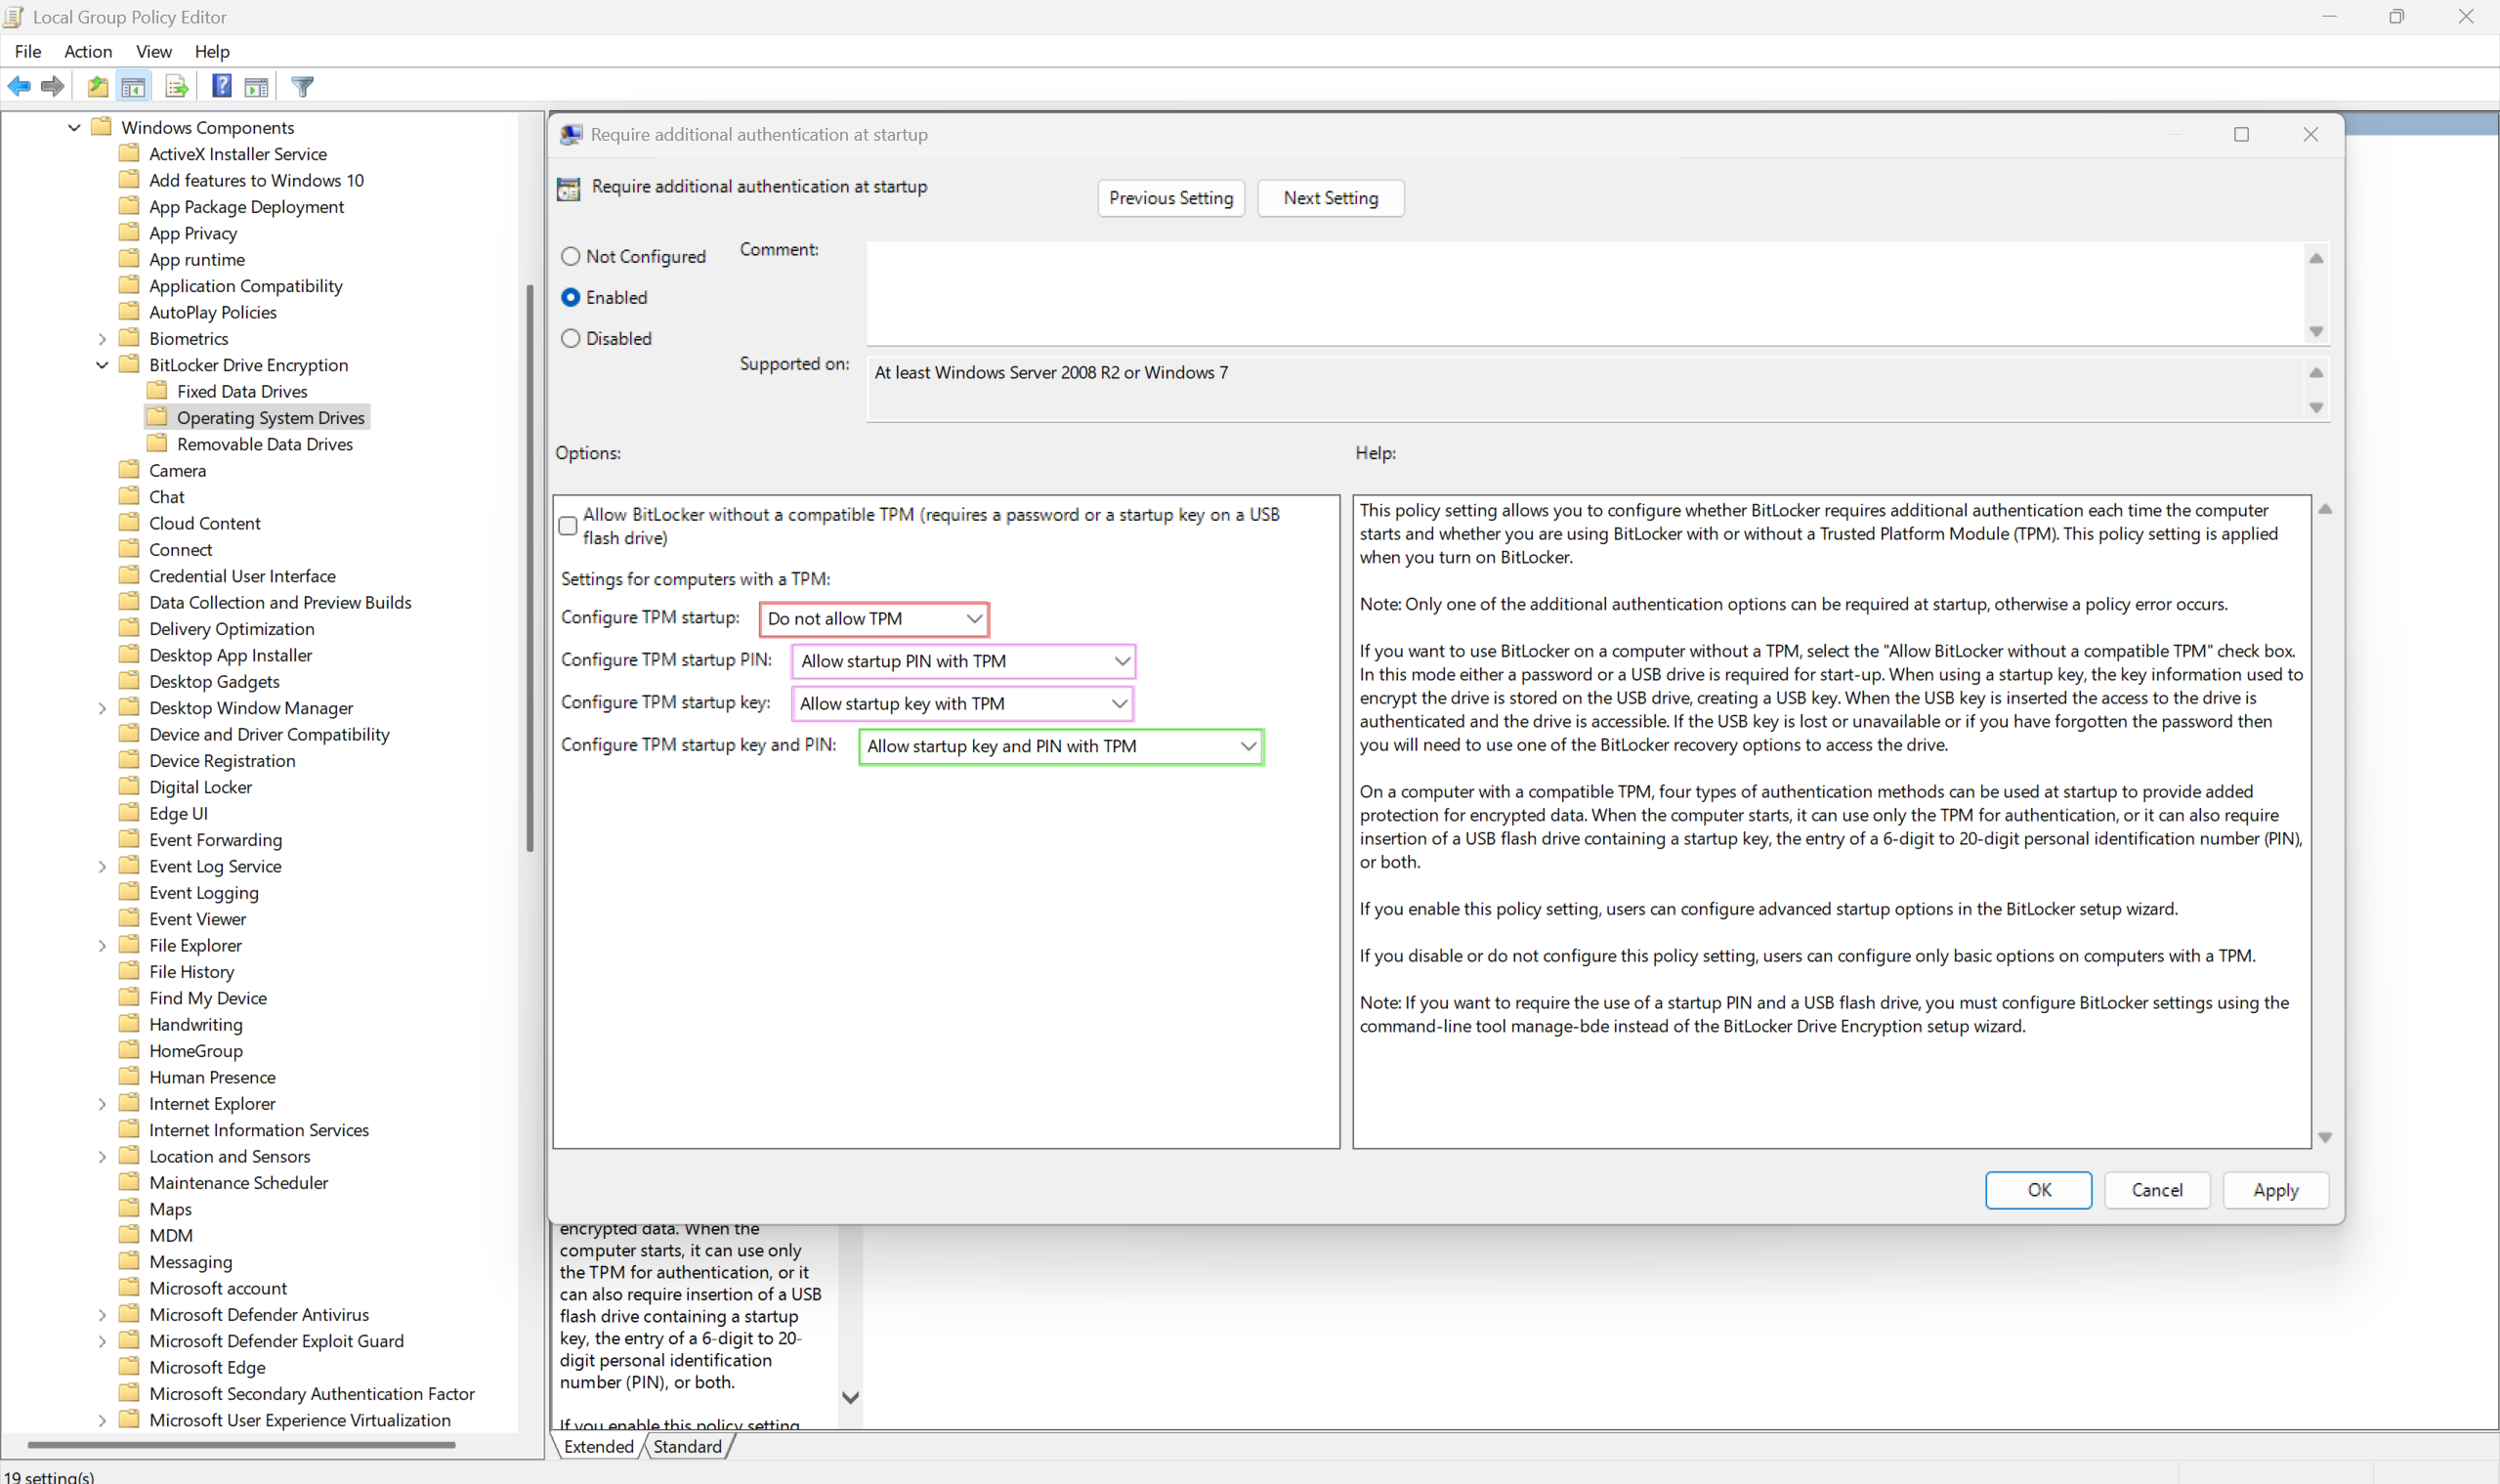This screenshot has height=1484, width=2500.
Task: Open the blue Help question mark icon
Action: pos(222,87)
